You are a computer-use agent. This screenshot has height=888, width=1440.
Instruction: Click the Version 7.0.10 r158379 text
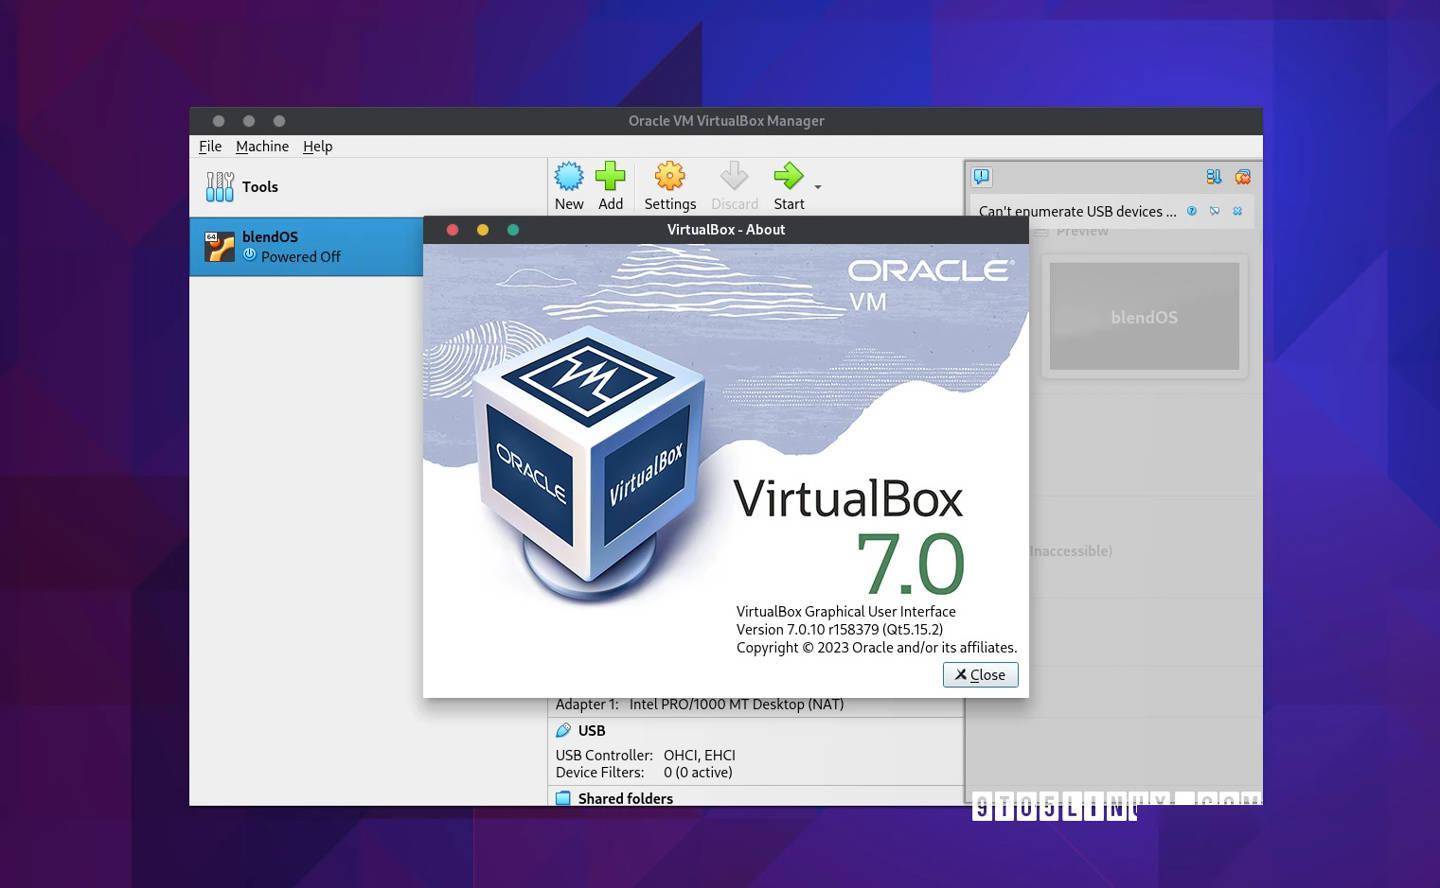click(x=839, y=629)
